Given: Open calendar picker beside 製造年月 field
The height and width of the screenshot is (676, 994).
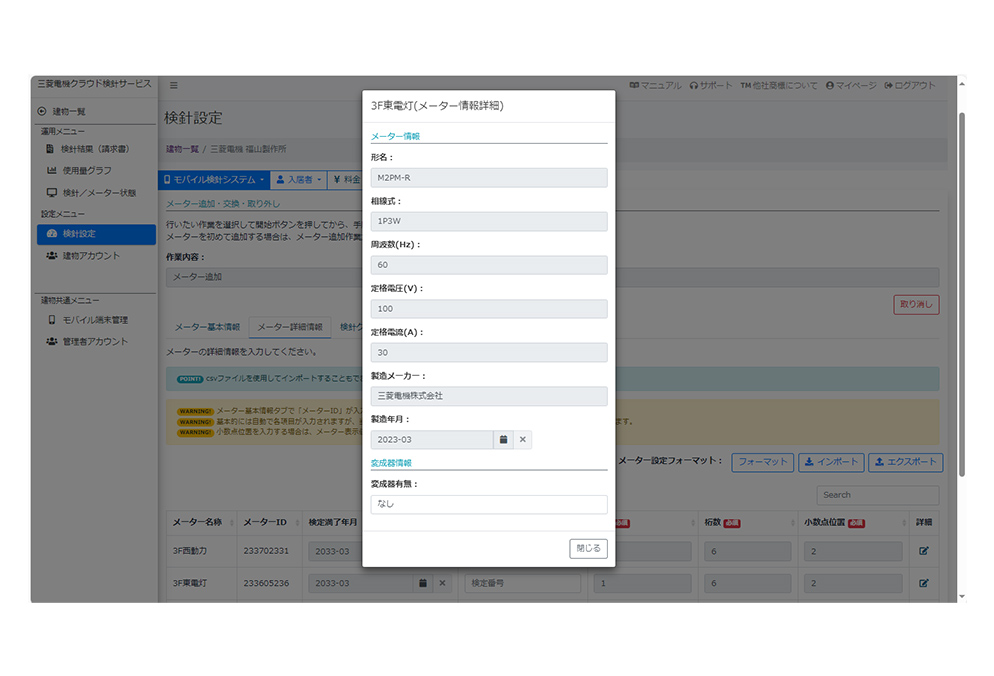Looking at the screenshot, I should click(505, 439).
